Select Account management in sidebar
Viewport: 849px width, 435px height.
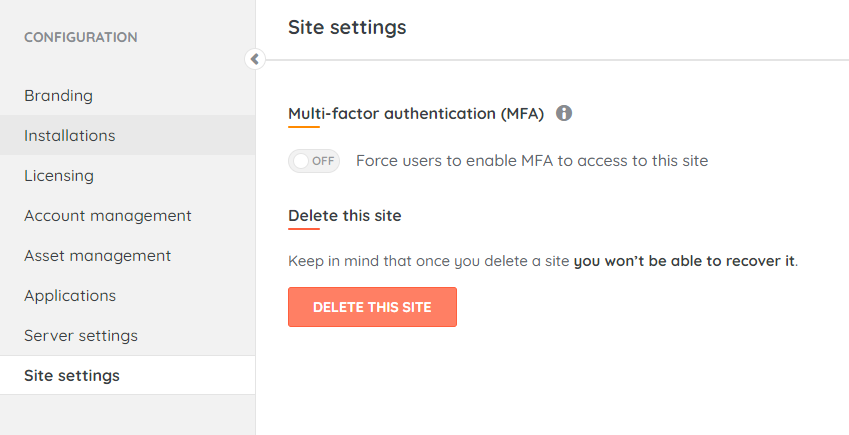(x=108, y=216)
